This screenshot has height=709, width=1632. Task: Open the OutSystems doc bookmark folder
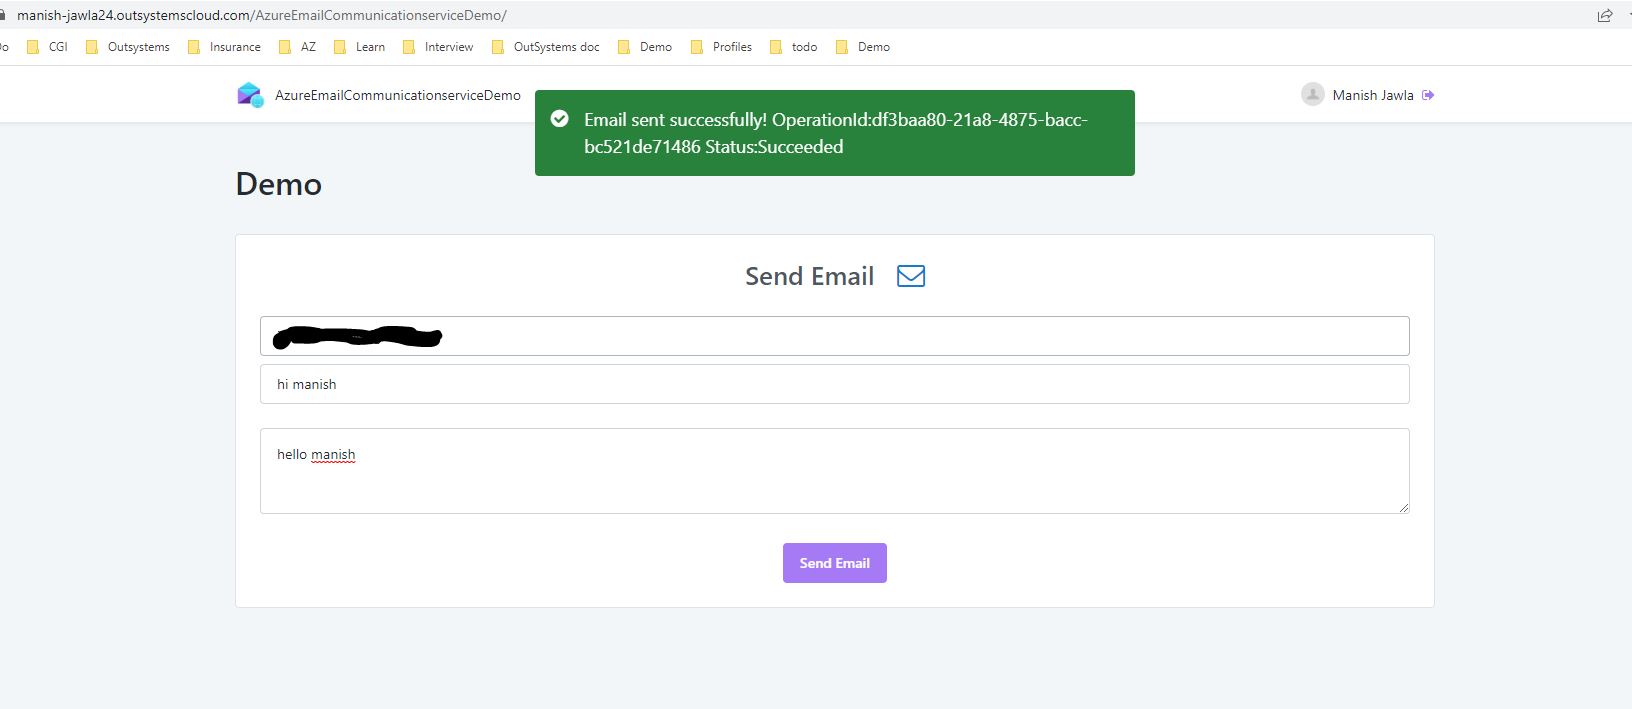pyautogui.click(x=545, y=47)
